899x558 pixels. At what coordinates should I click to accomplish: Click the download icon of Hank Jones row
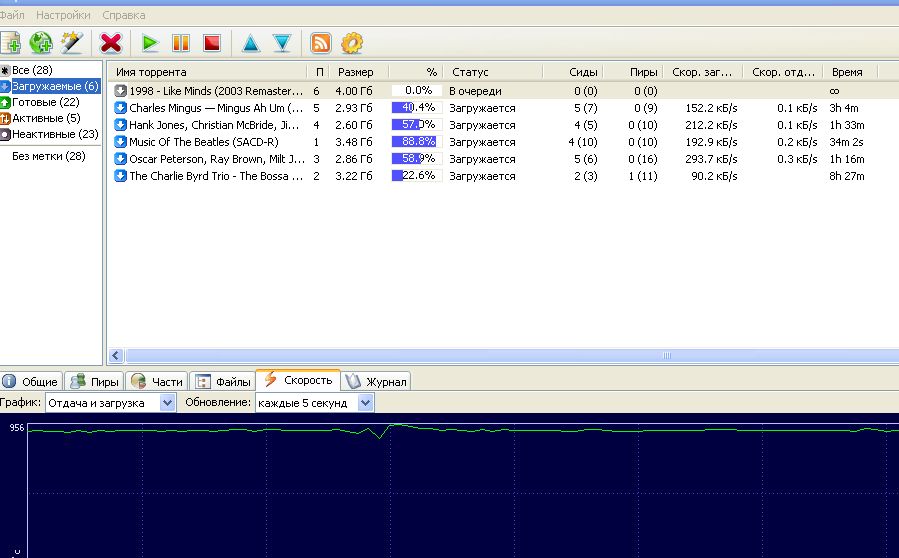(120, 125)
